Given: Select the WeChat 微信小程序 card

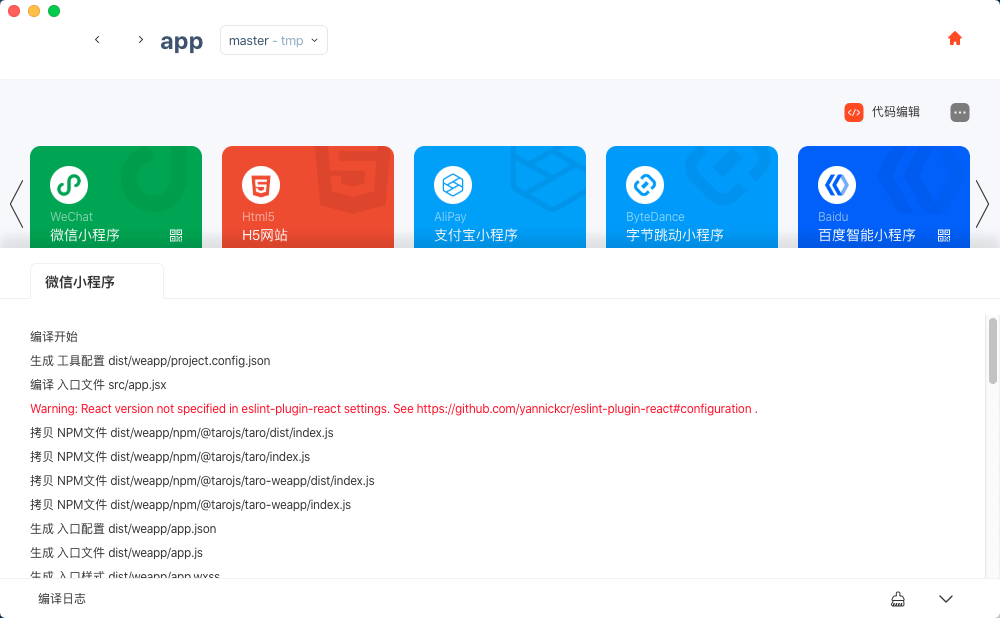Looking at the screenshot, I should point(116,197).
